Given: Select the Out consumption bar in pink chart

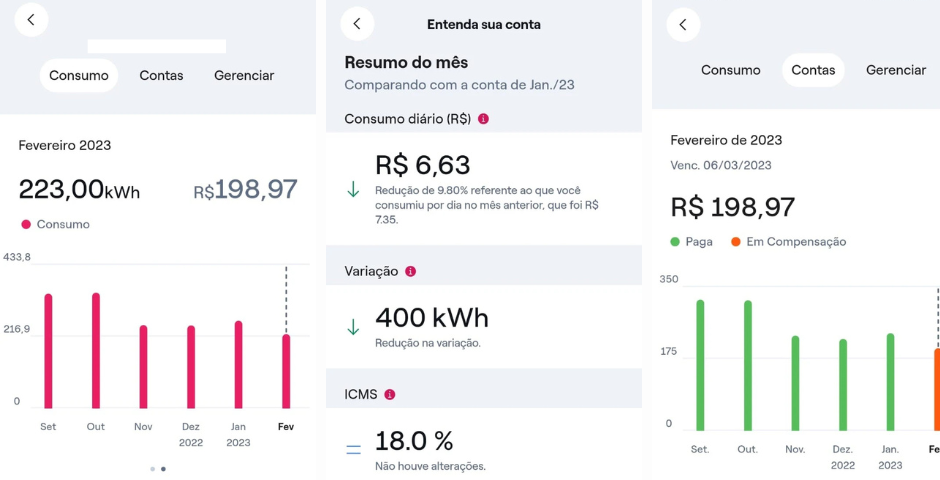Looking at the screenshot, I should 96,350.
